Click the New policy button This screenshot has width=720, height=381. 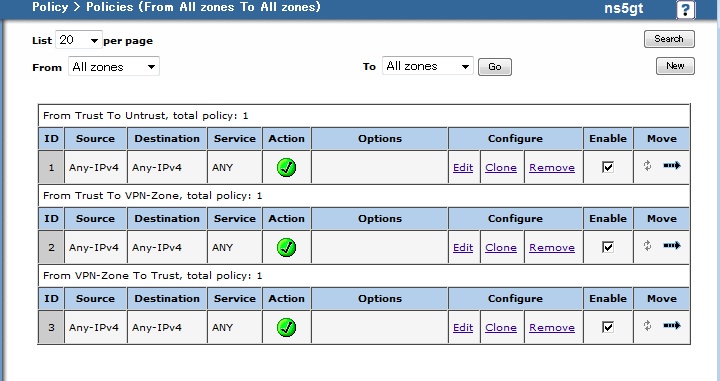coord(675,66)
